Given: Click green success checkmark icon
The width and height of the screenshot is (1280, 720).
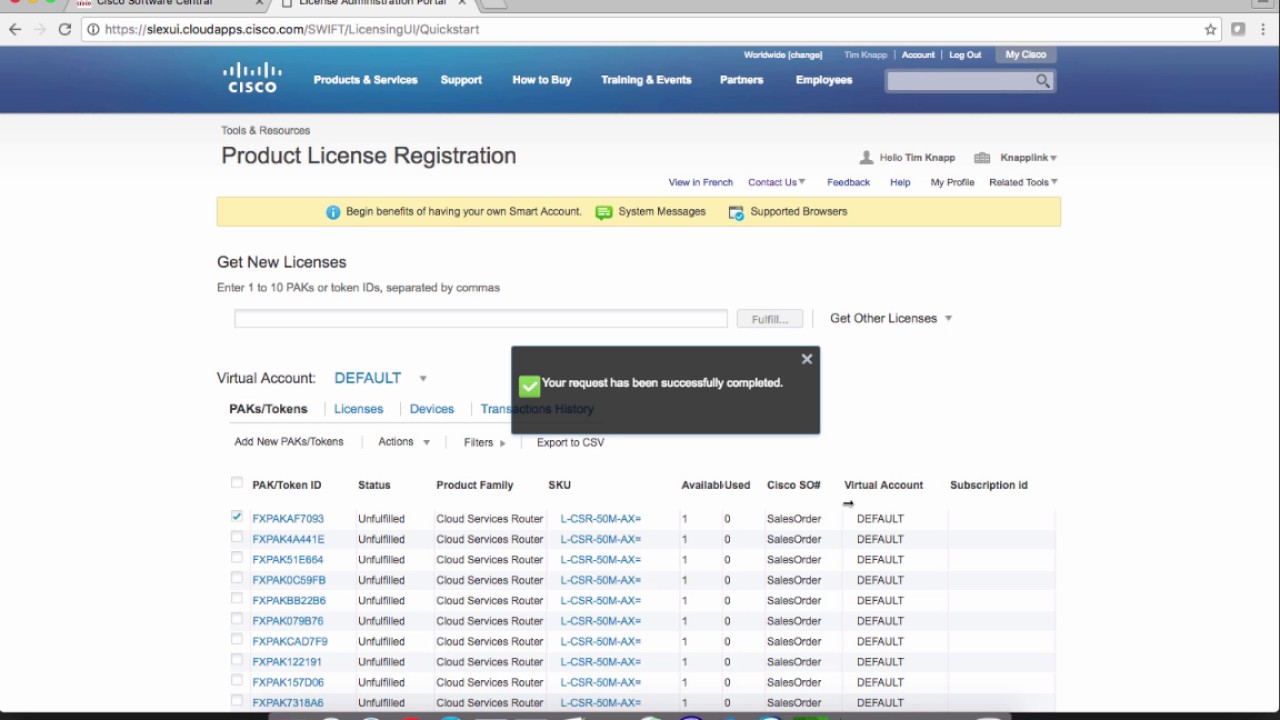Looking at the screenshot, I should (529, 385).
